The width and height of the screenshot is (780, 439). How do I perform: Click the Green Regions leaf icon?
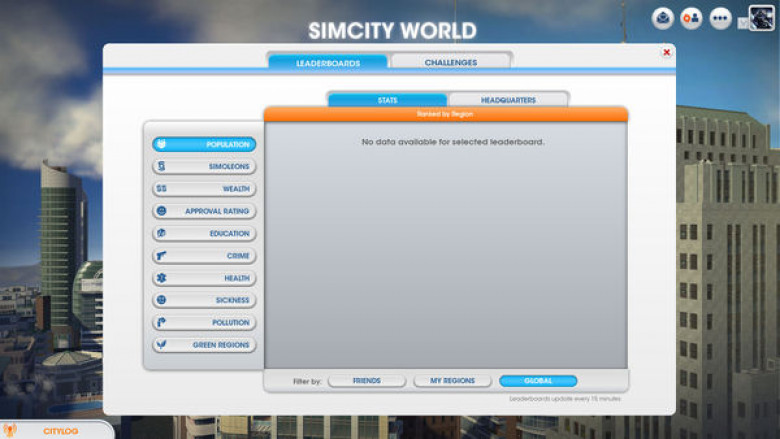coord(161,344)
